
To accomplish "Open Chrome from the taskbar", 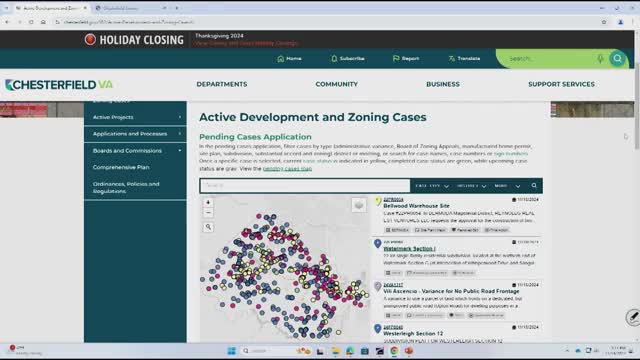I will (394, 351).
